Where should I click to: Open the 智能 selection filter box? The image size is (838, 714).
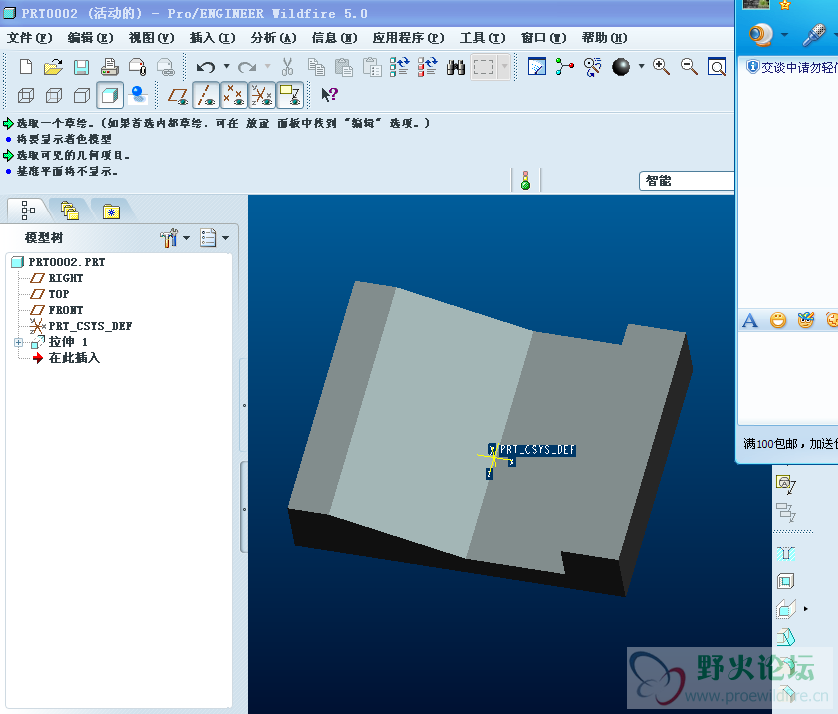686,181
